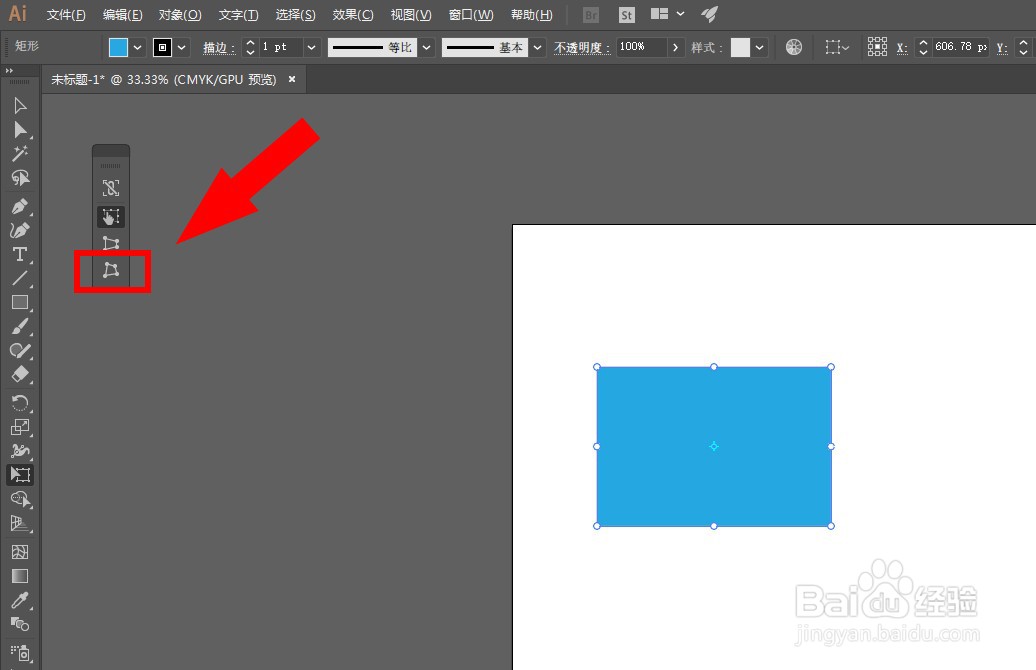Click the blue fill color swatch

click(x=118, y=48)
